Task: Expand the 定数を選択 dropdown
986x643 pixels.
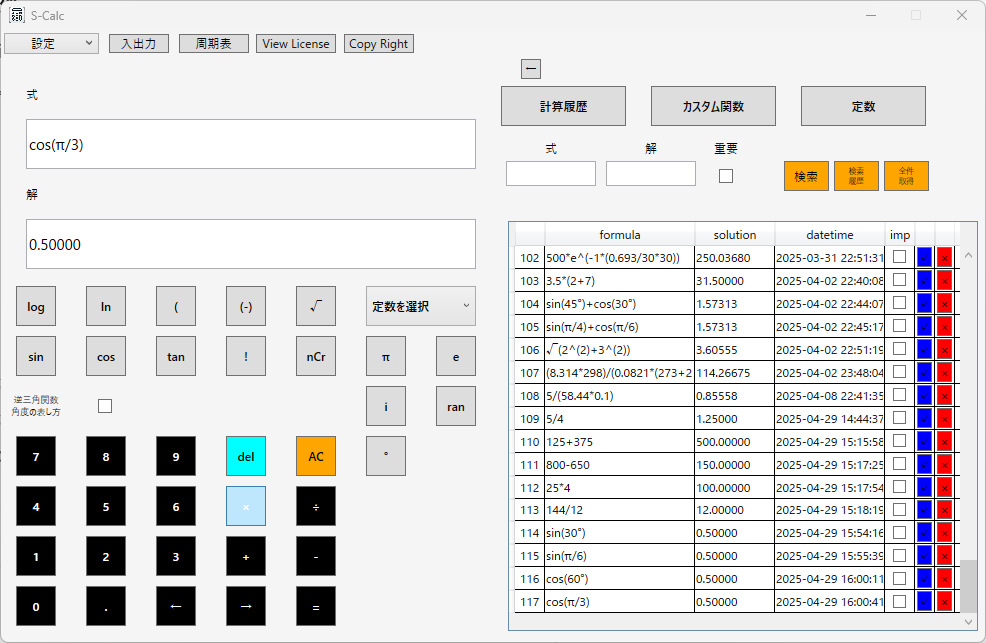Action: pyautogui.click(x=421, y=306)
